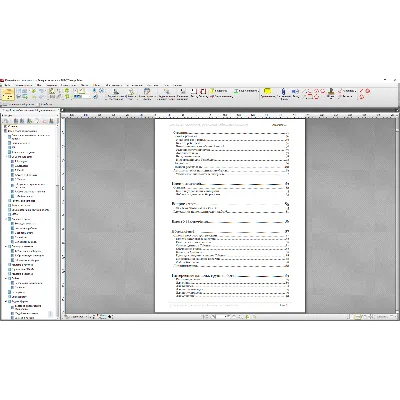Click the first bookmarks panel toolbar icon
Image resolution: width=400 pixels, height=400 pixels.
click(6, 121)
